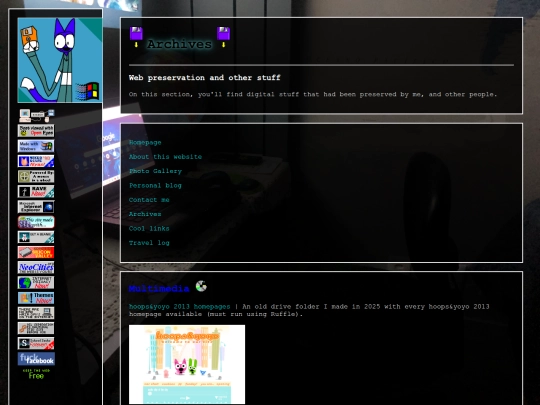Click the Multimedia section heading
The image size is (540, 405).
tap(159, 289)
